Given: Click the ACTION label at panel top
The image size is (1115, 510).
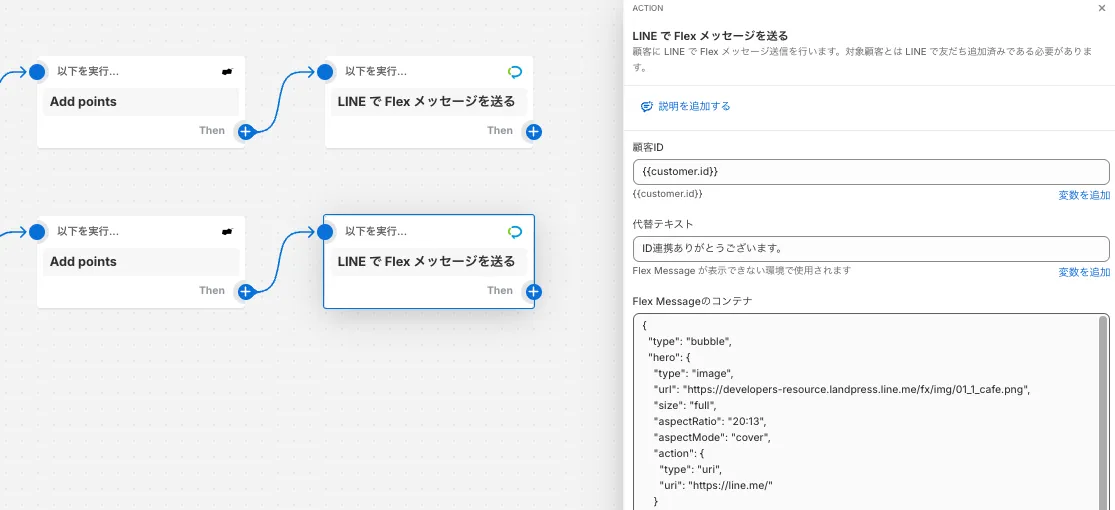Looking at the screenshot, I should [648, 8].
